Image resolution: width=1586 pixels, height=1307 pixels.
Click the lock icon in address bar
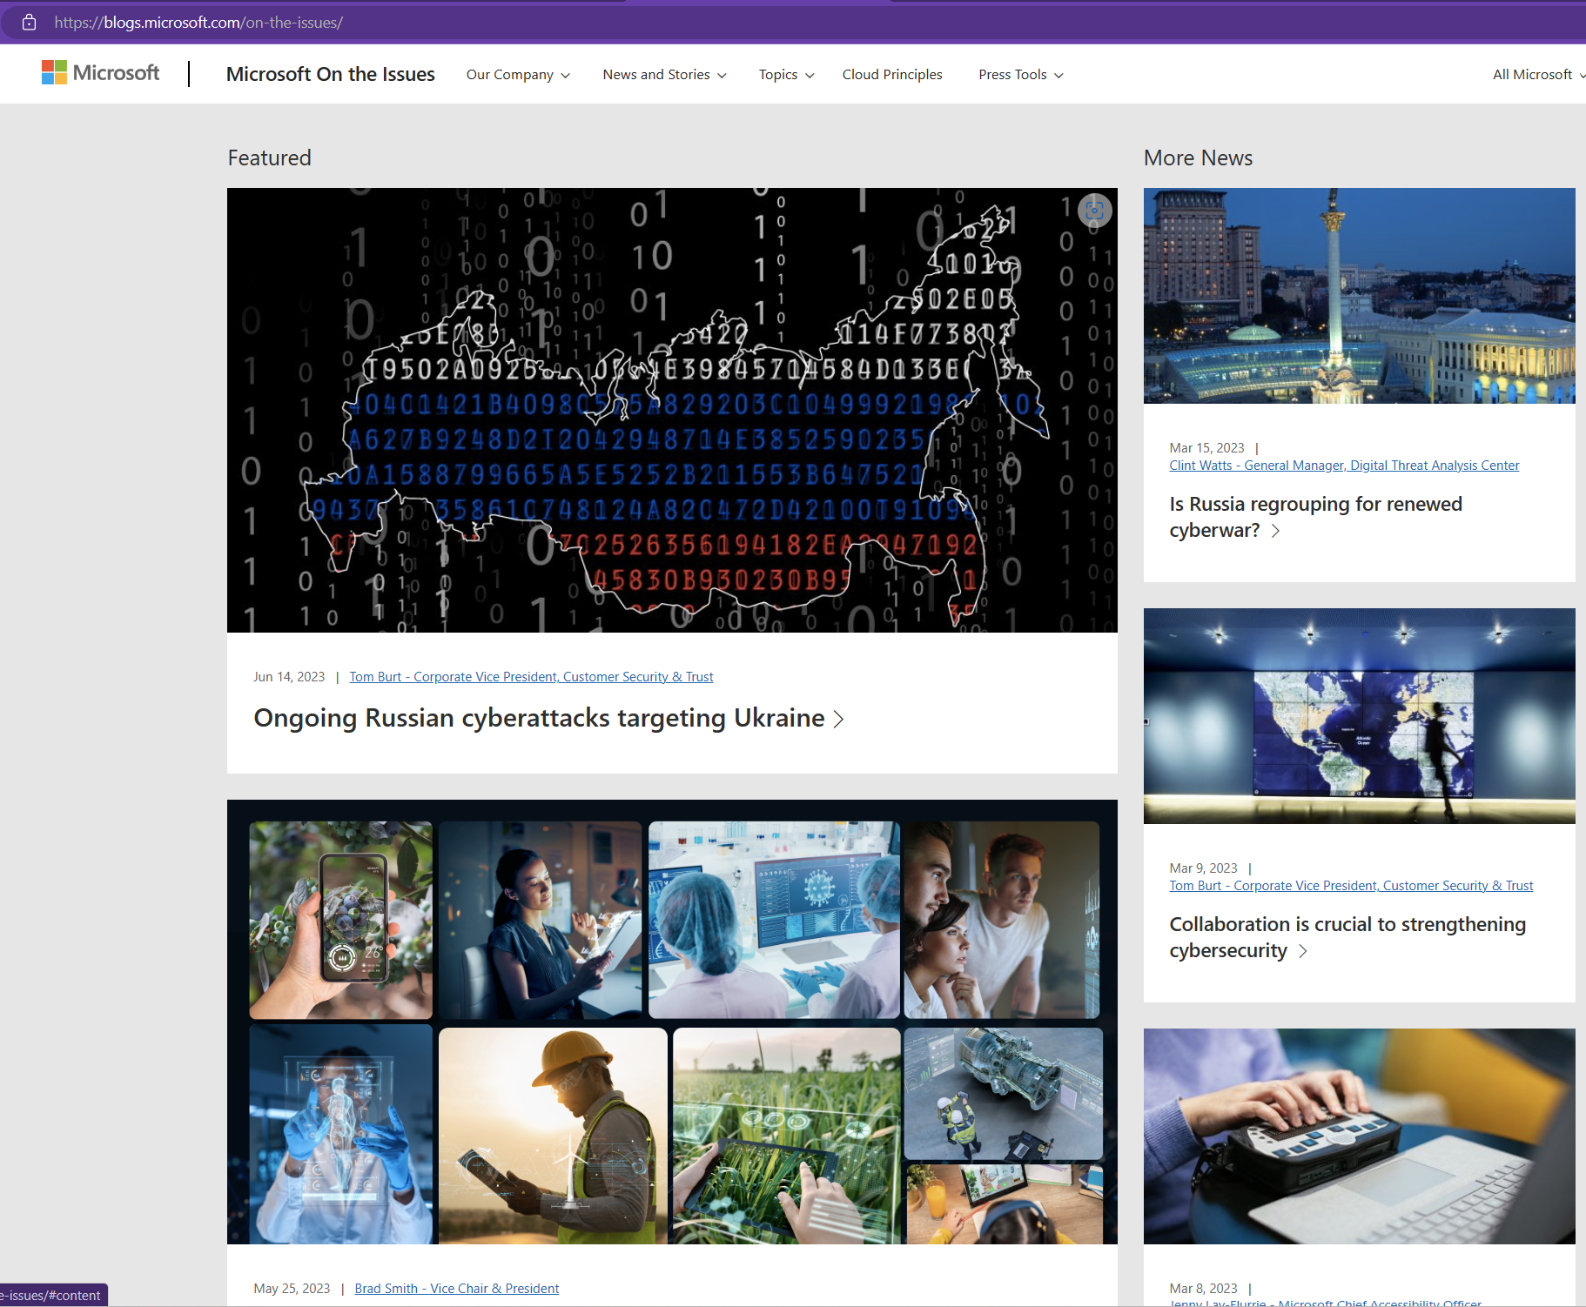click(x=29, y=22)
